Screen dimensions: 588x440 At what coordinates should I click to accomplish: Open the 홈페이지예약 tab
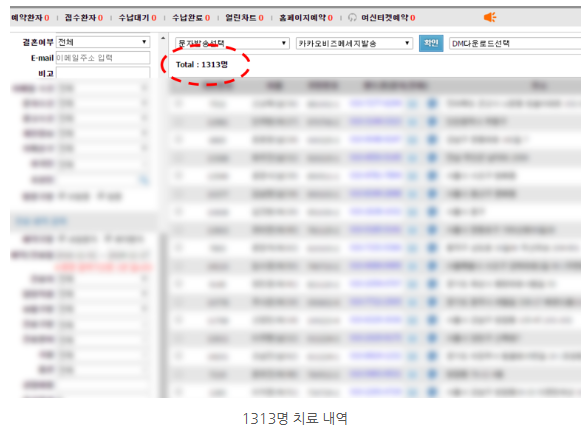tap(306, 18)
